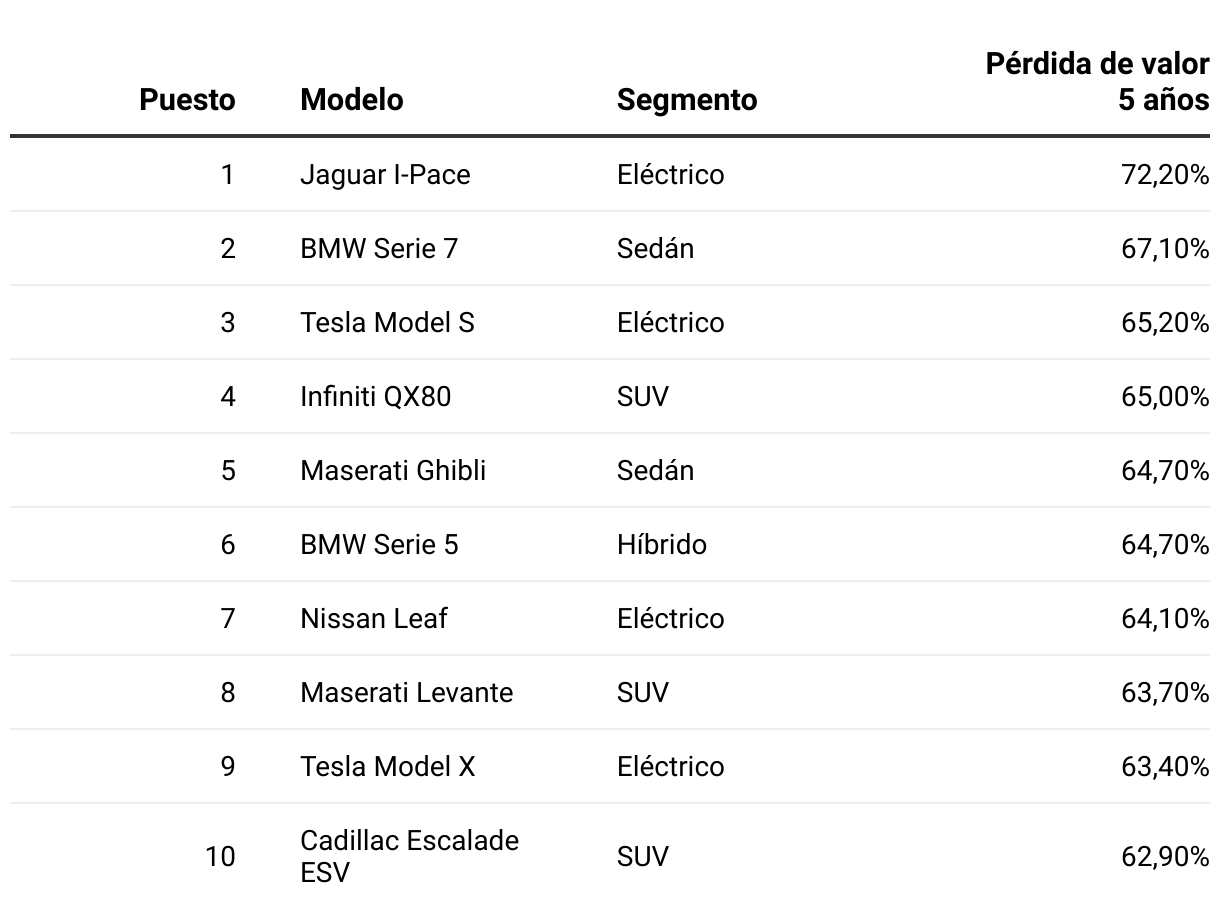Click the 72,20% value cell
The height and width of the screenshot is (918, 1220).
[x=1165, y=175]
